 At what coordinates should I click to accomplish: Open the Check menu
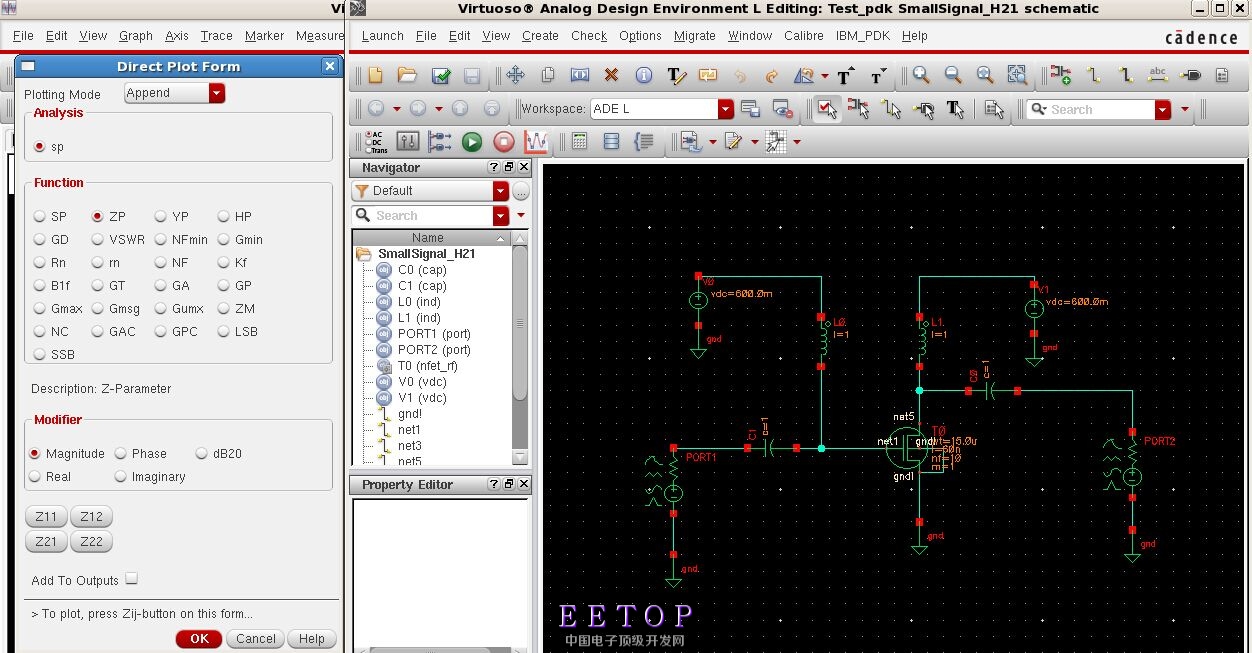pos(589,35)
